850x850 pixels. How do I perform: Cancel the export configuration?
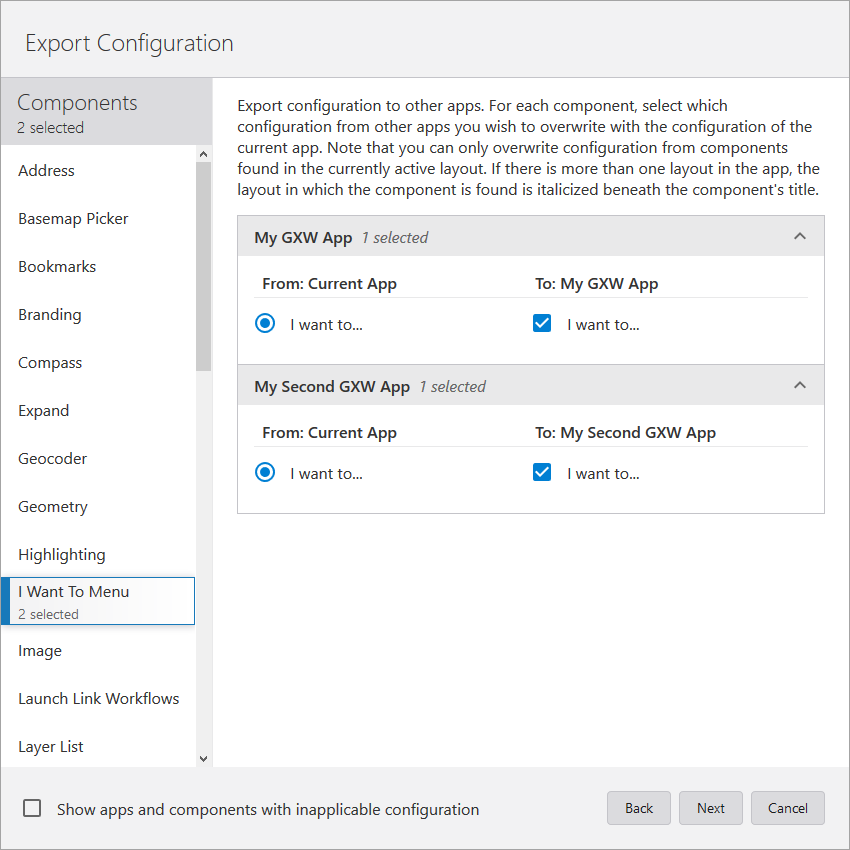787,808
